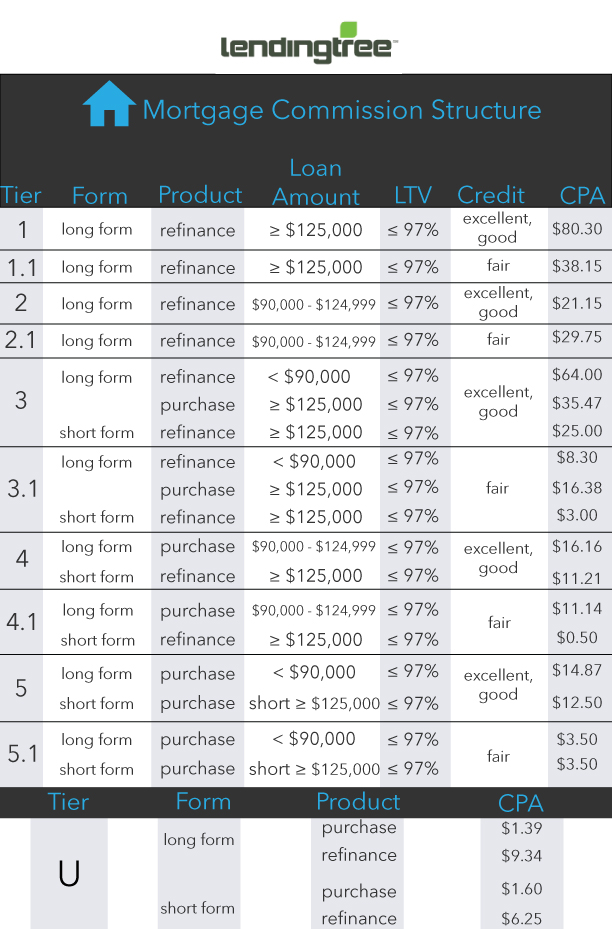Click the Tier 3.1 row label
The image size is (612, 929).
[x=22, y=489]
